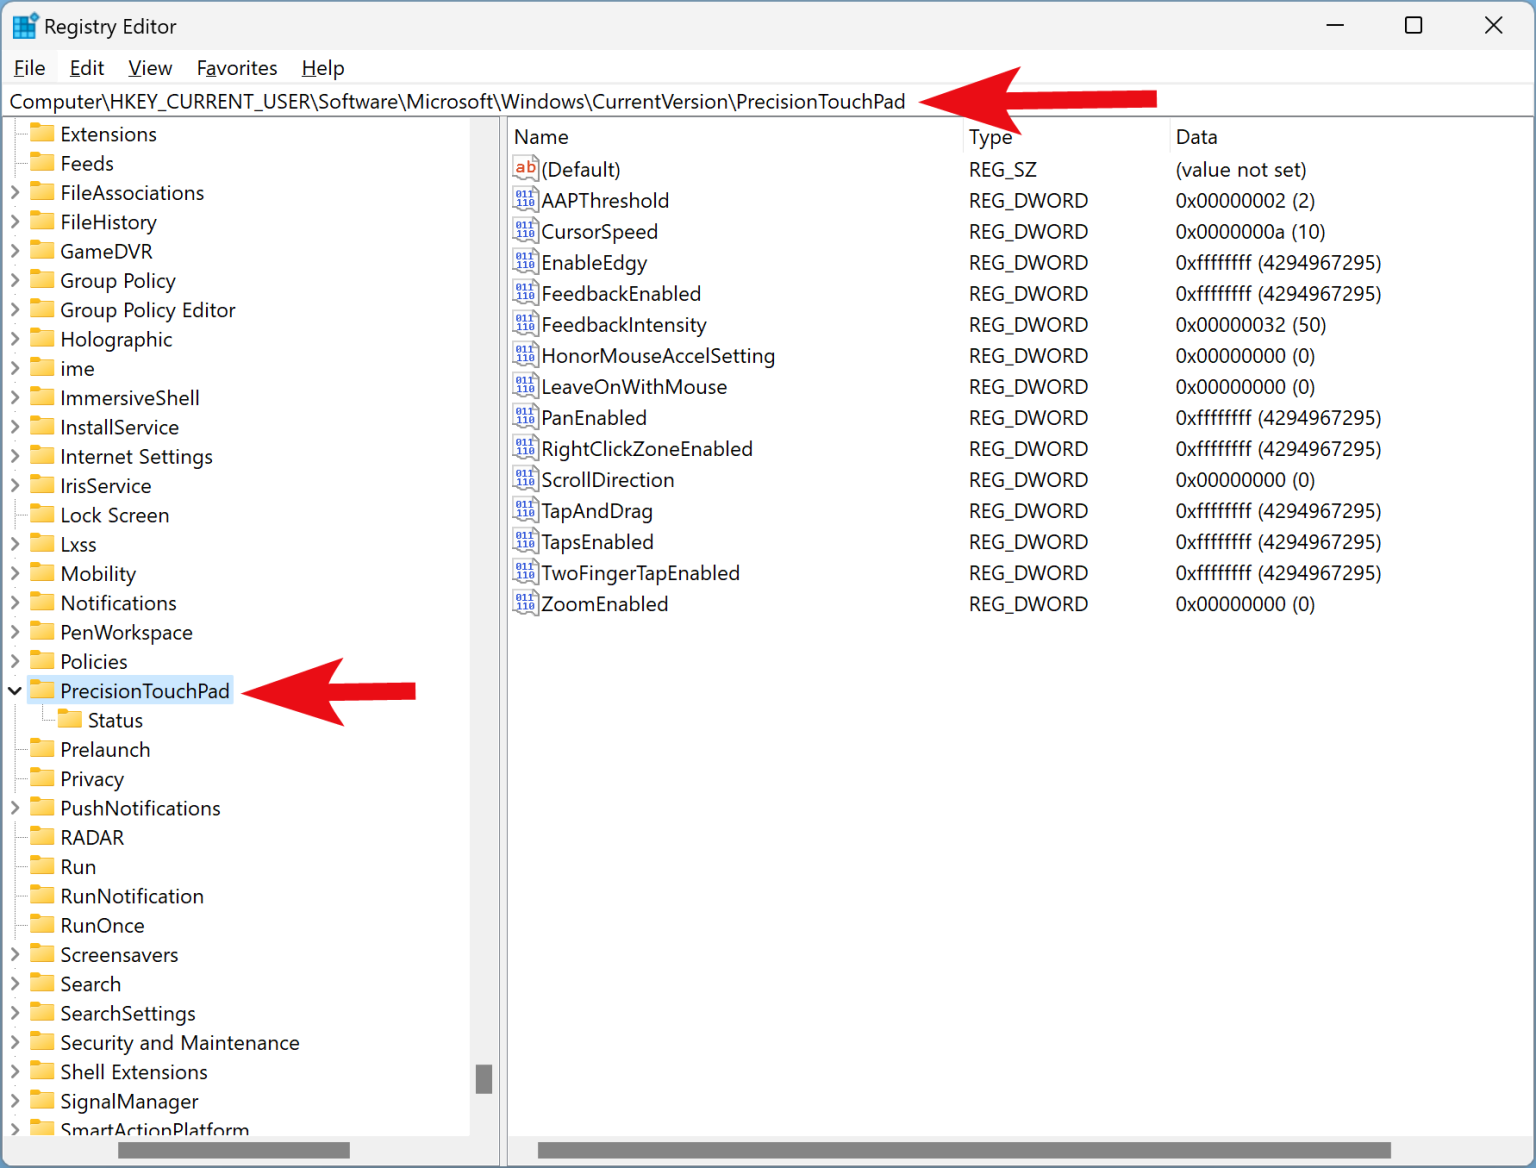Expand the Group Policy tree node
1536x1168 pixels.
pyautogui.click(x=14, y=280)
